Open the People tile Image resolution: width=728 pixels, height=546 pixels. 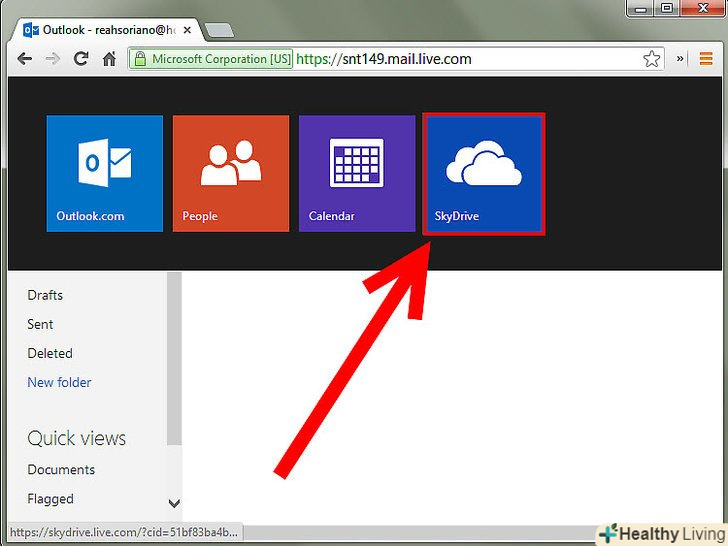tap(231, 173)
